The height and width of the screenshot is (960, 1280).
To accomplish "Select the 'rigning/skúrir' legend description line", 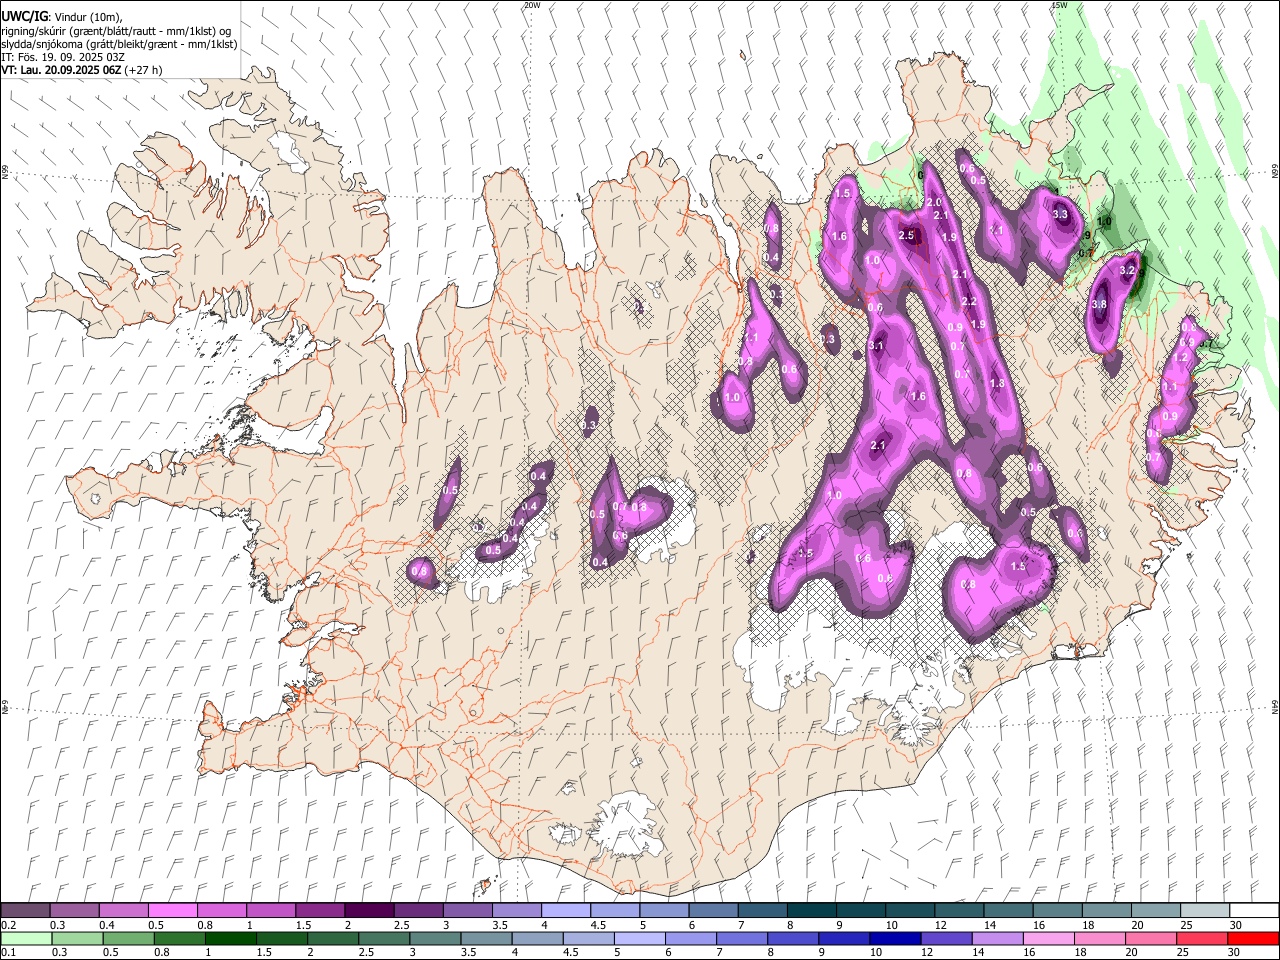I will (x=117, y=31).
